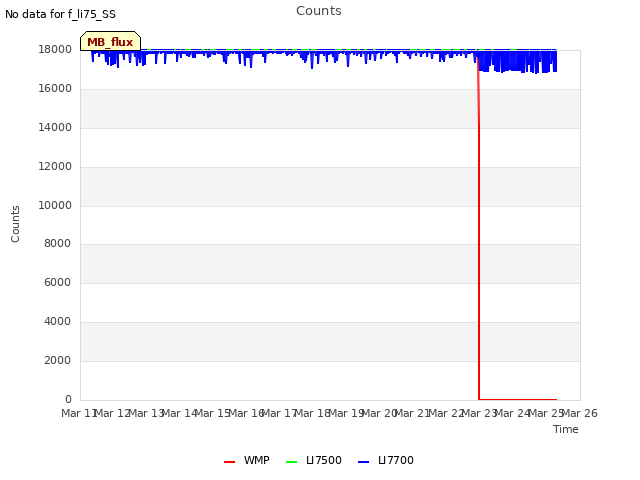Click the Time x-axis label
The height and width of the screenshot is (480, 640).
(x=566, y=429)
